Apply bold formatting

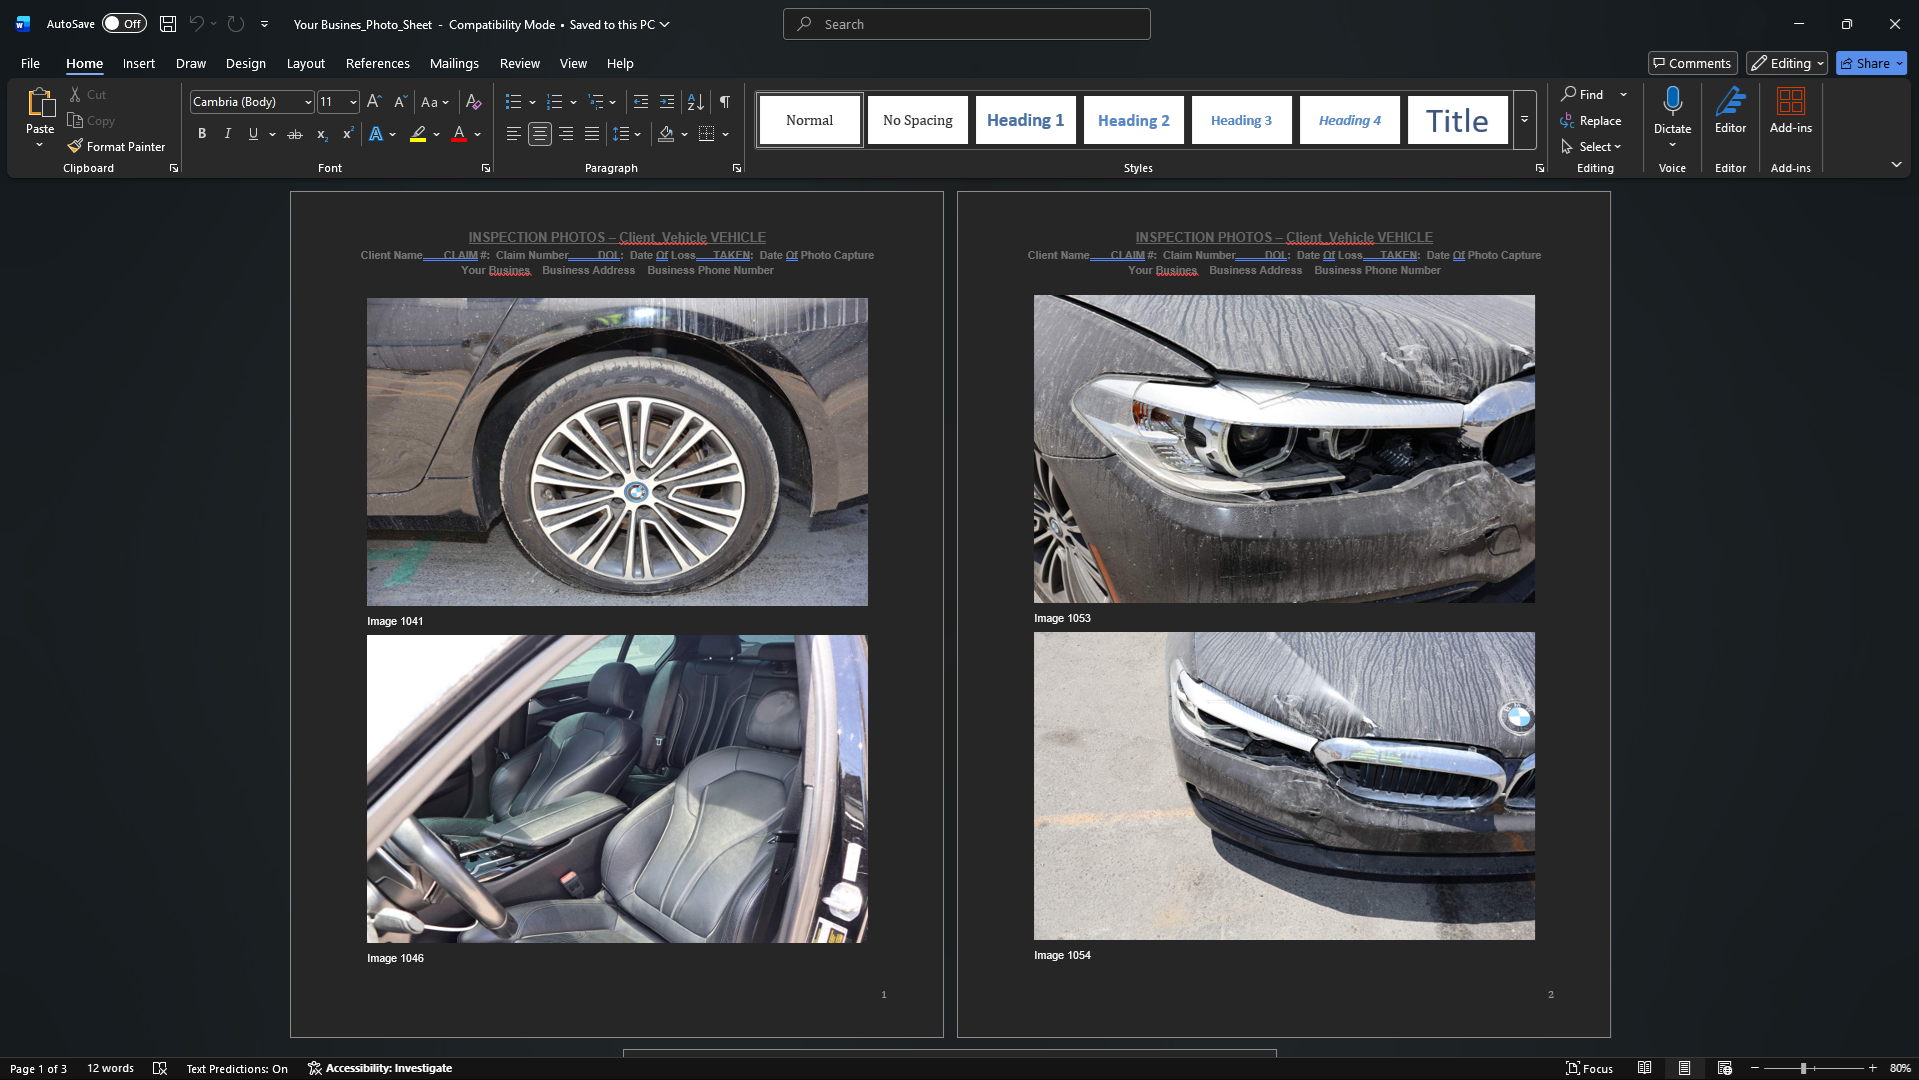tap(202, 133)
